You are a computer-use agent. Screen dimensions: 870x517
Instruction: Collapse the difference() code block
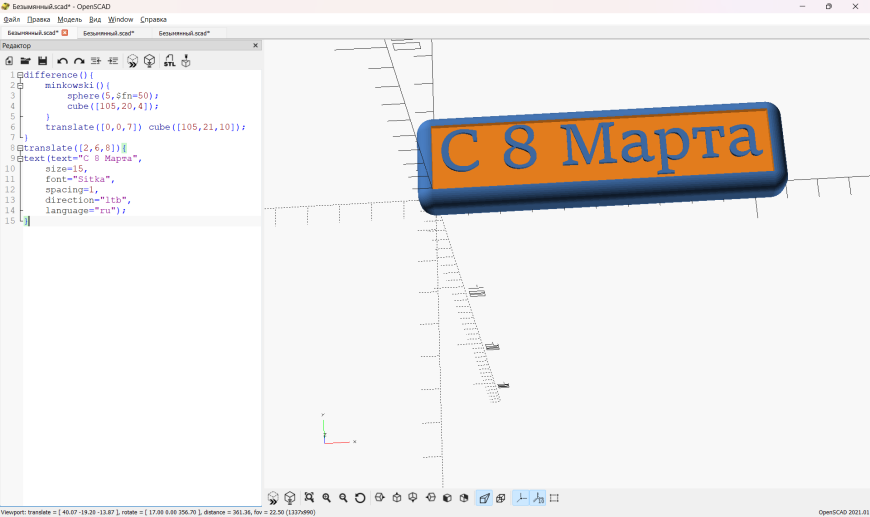(x=19, y=75)
